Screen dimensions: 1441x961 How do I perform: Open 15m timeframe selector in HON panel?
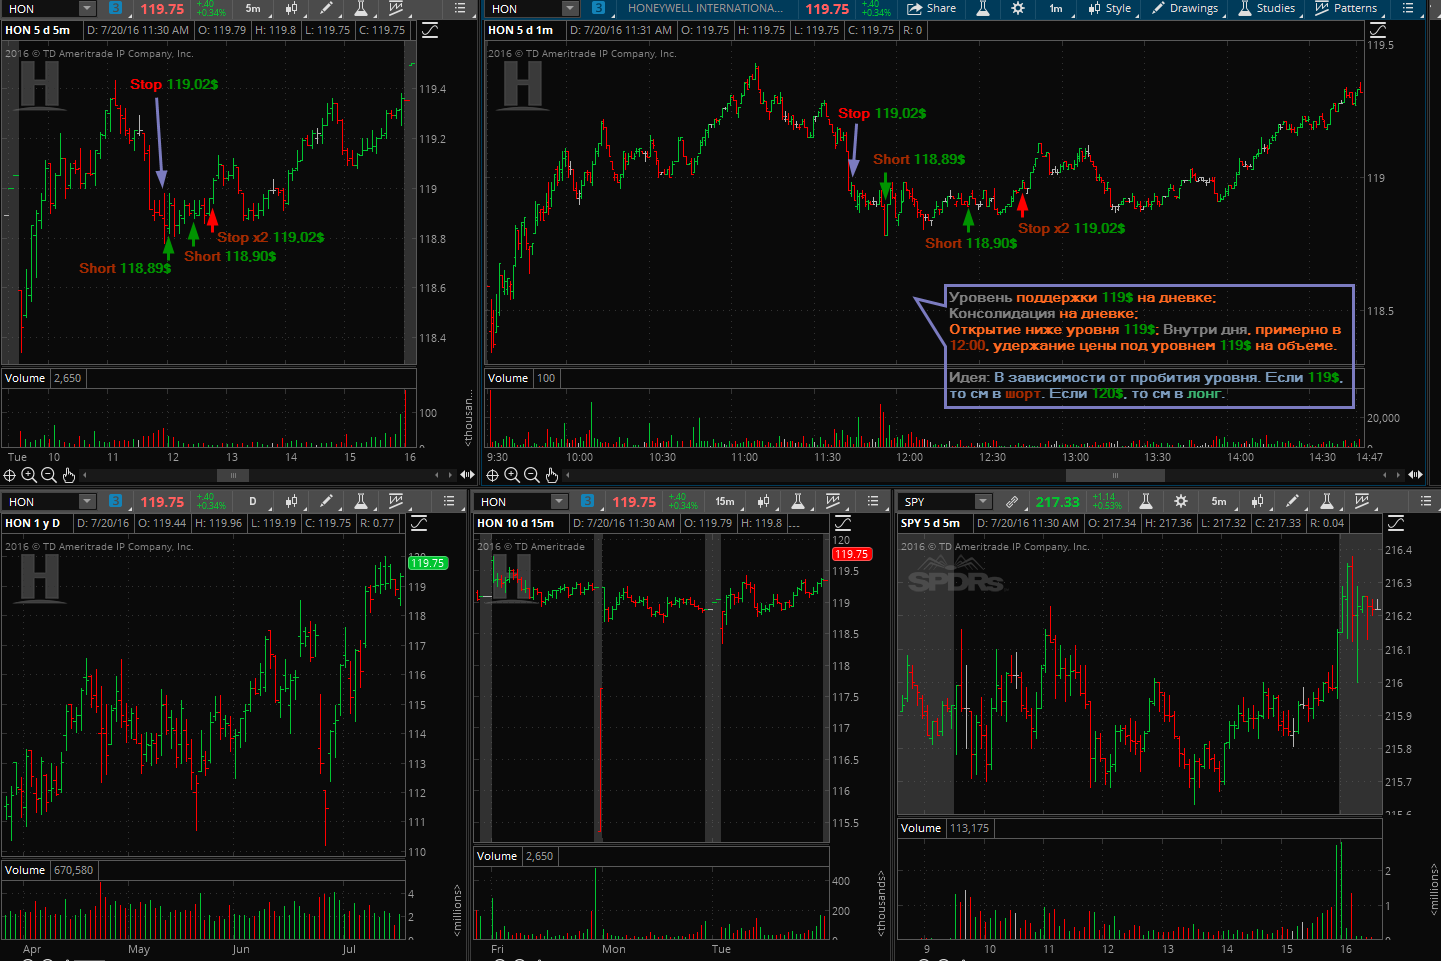tap(725, 501)
